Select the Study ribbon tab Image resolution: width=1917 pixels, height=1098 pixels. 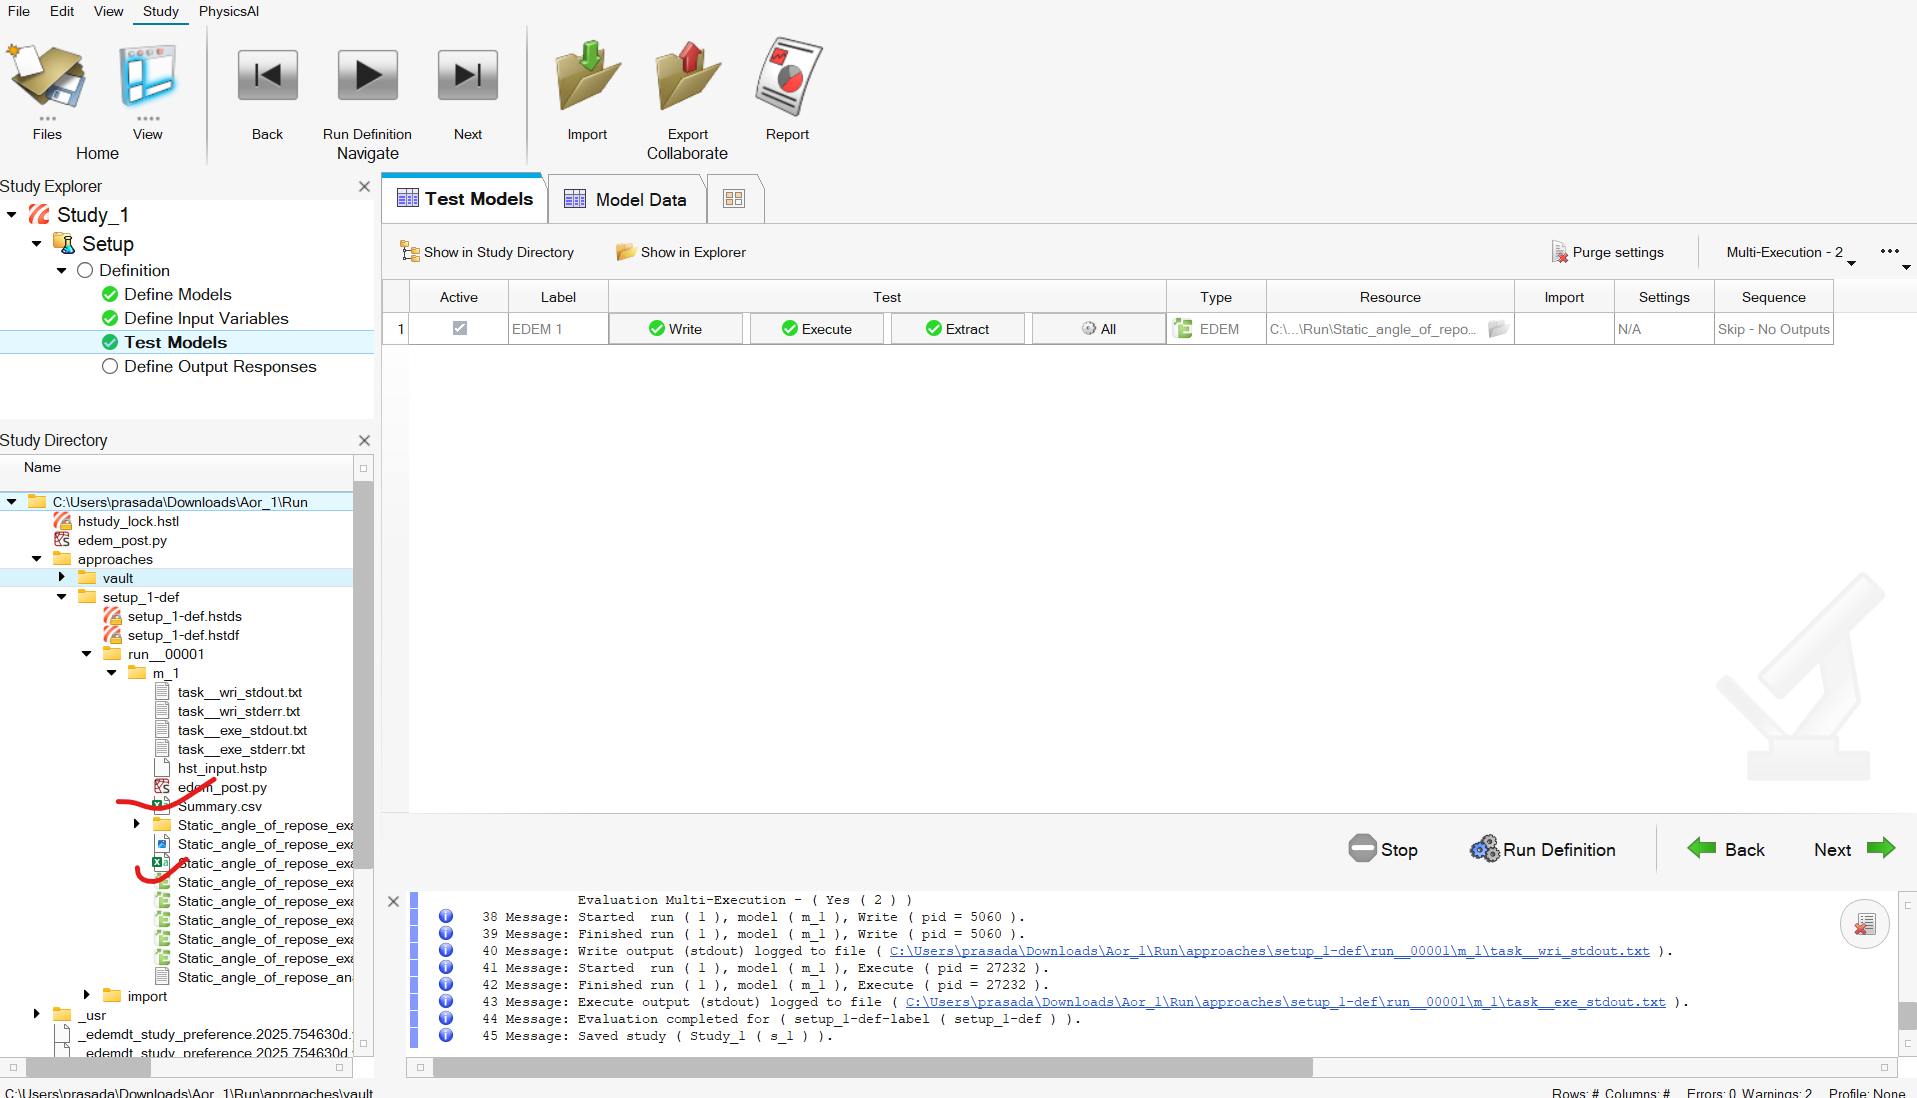(160, 11)
